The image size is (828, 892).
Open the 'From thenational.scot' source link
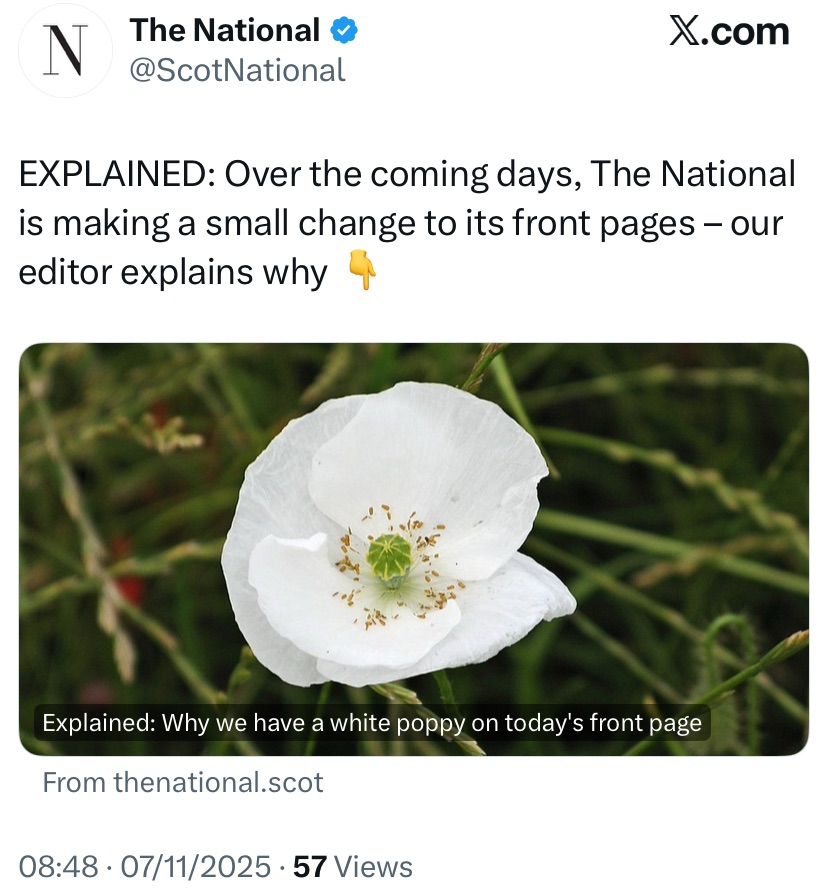tap(183, 782)
